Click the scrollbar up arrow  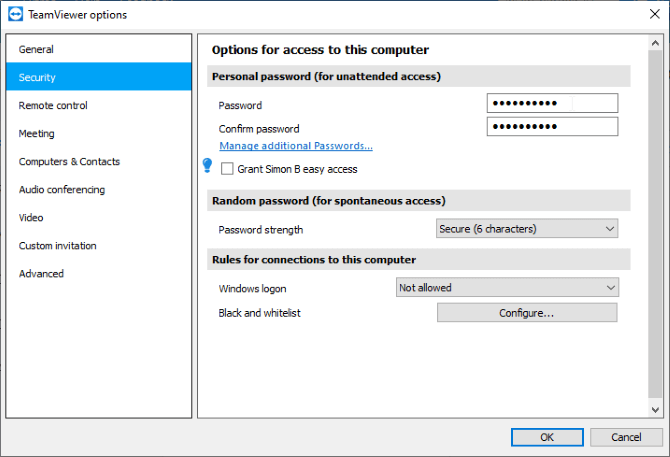coord(655,43)
